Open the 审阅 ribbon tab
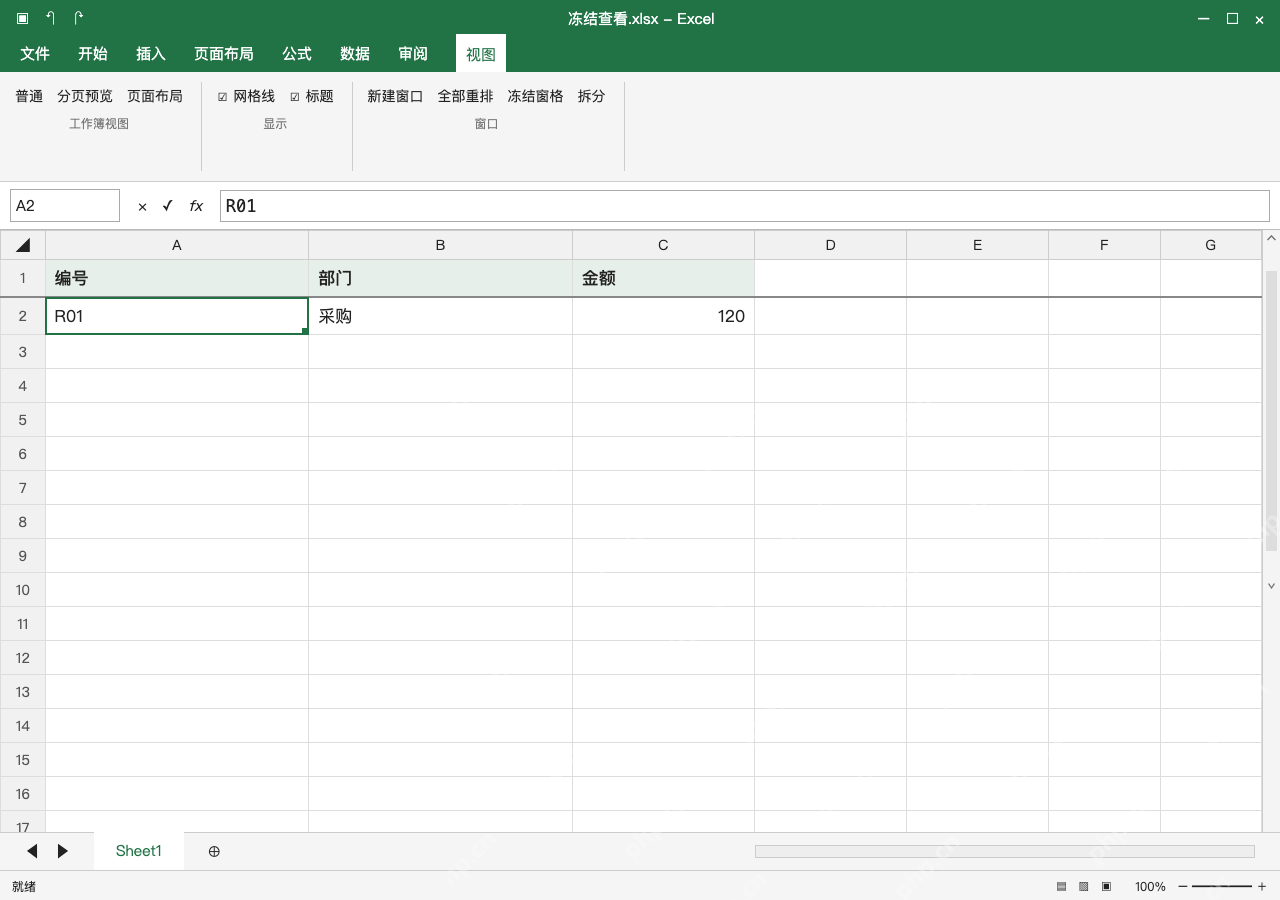The image size is (1280, 900). pos(413,54)
